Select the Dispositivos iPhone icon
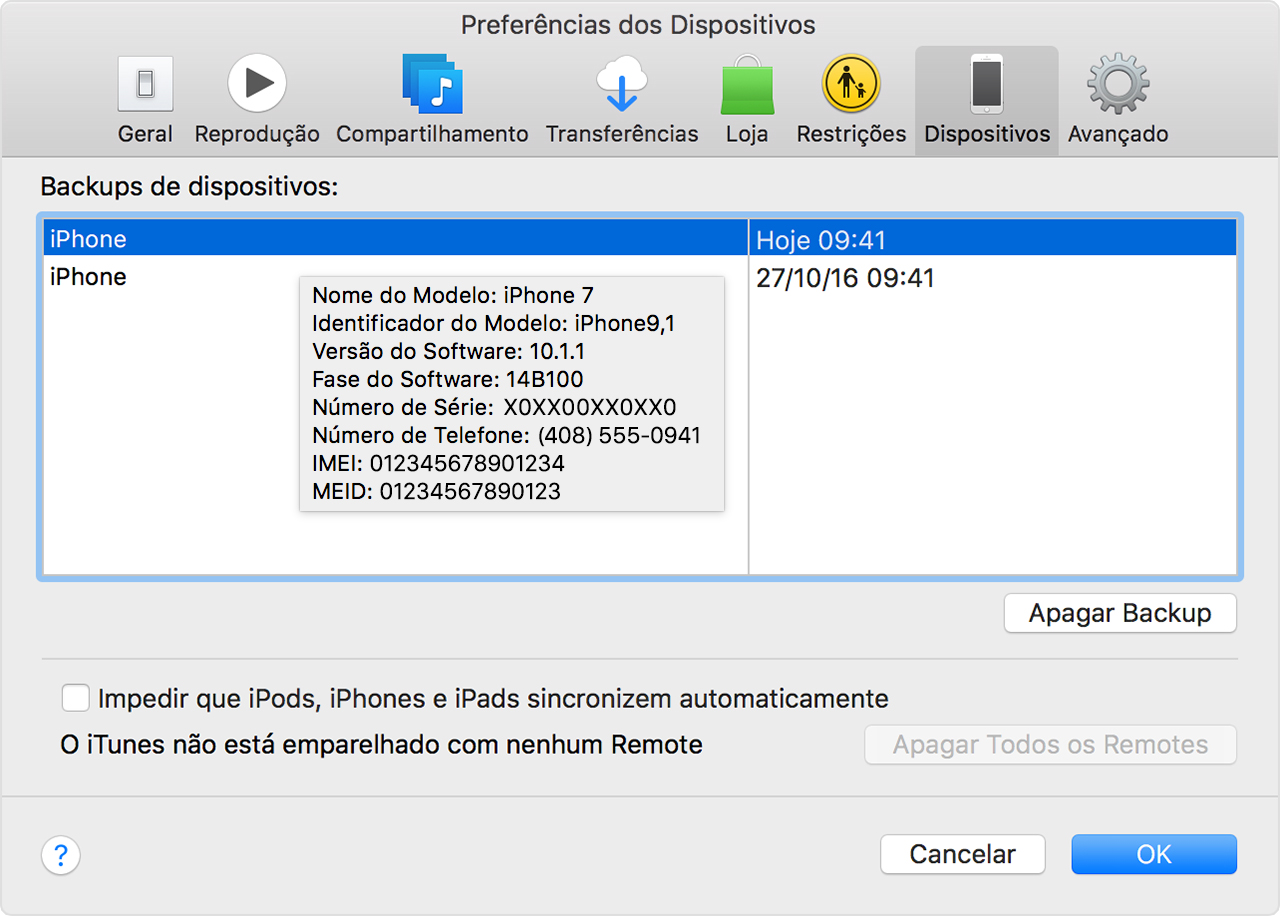This screenshot has height=916, width=1280. click(987, 84)
